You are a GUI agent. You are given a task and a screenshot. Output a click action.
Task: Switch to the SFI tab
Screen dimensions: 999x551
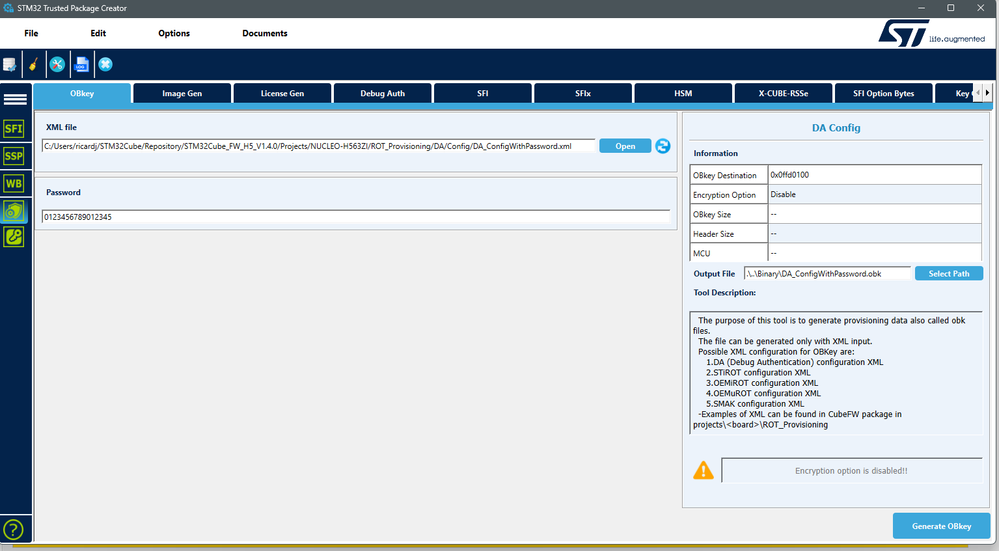483,93
